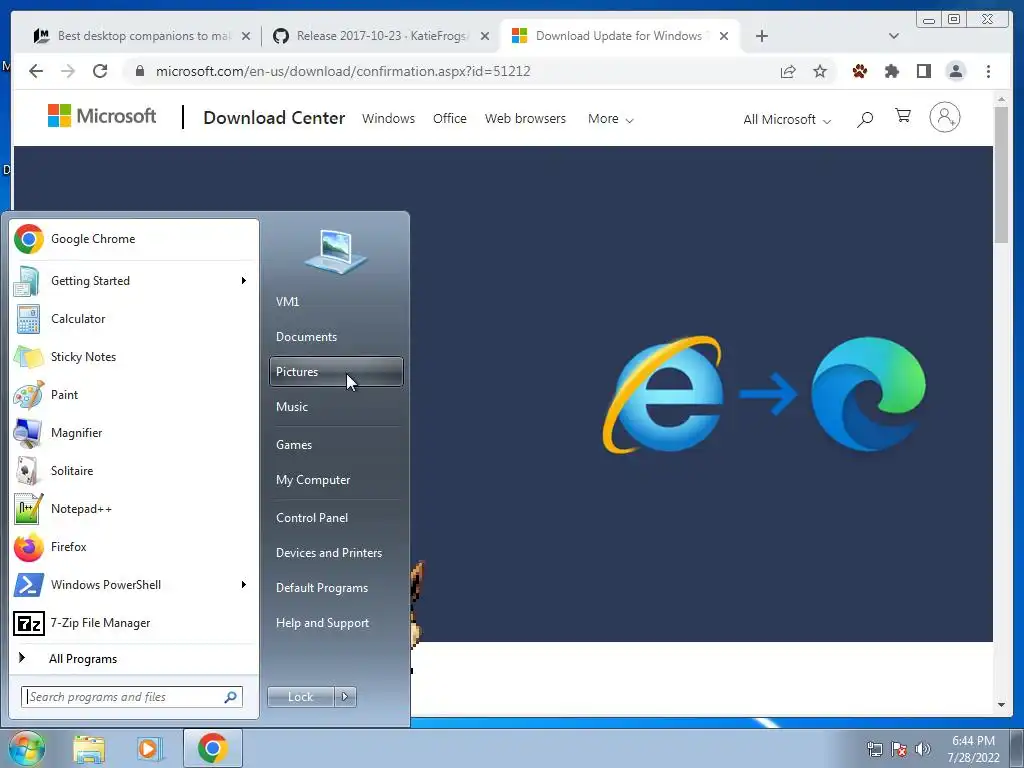
Task: Expand Windows PowerShell jump list arrow
Action: click(x=244, y=584)
